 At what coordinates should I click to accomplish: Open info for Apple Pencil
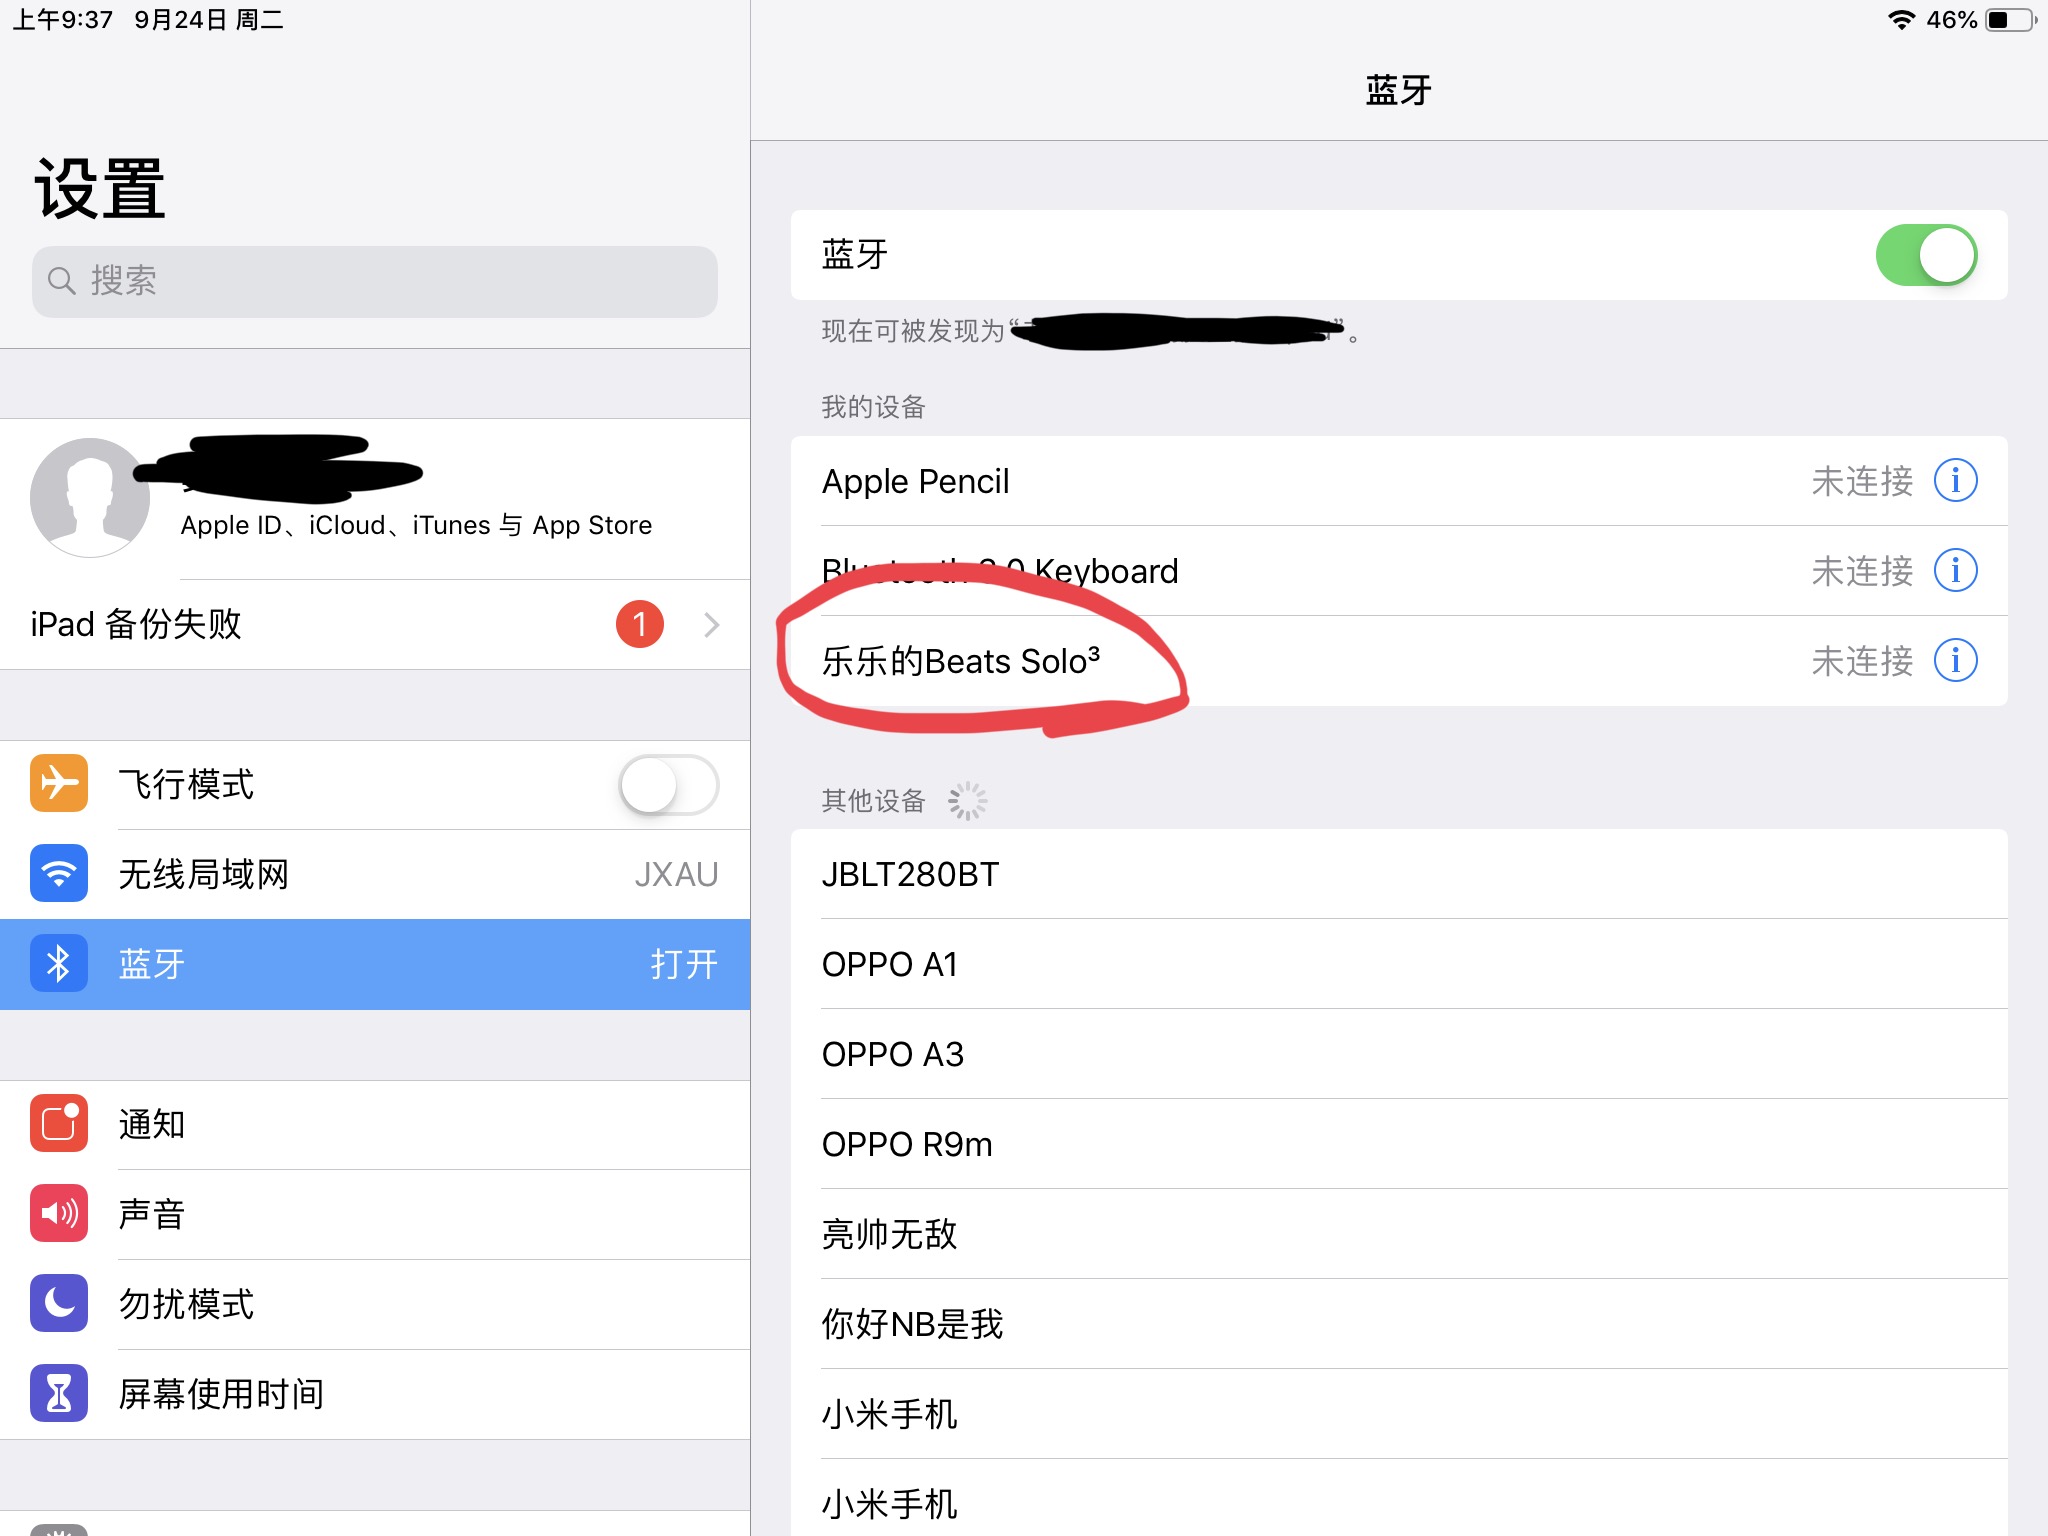pyautogui.click(x=1955, y=481)
